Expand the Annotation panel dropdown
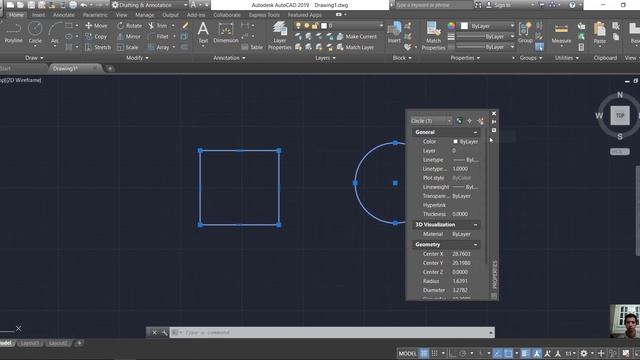 [229, 58]
